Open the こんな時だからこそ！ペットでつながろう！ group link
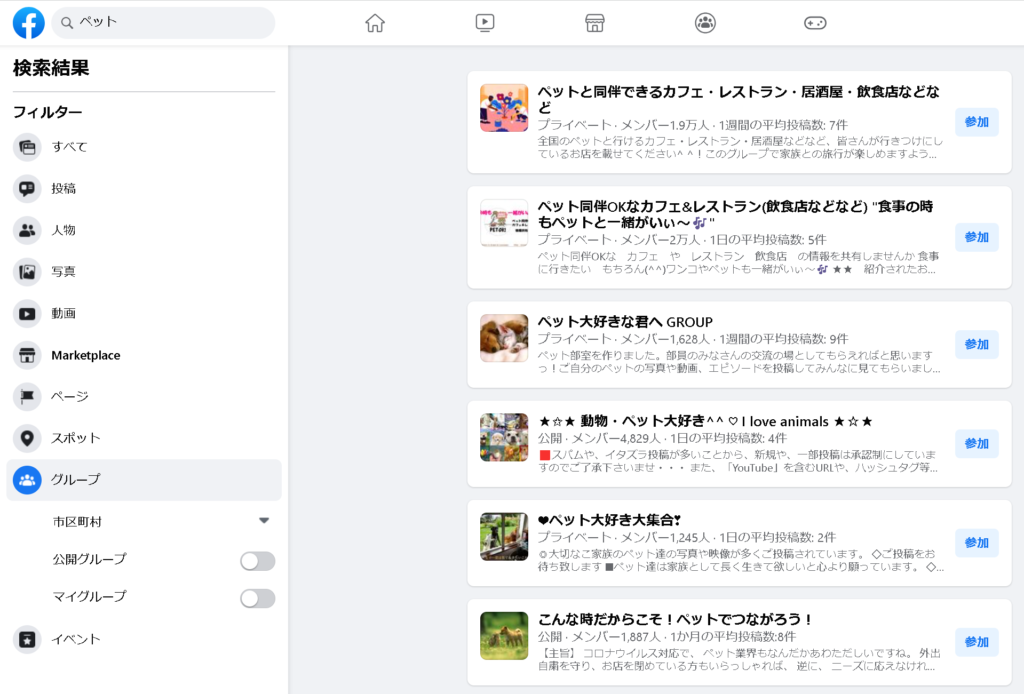This screenshot has height=694, width=1024. [675, 619]
